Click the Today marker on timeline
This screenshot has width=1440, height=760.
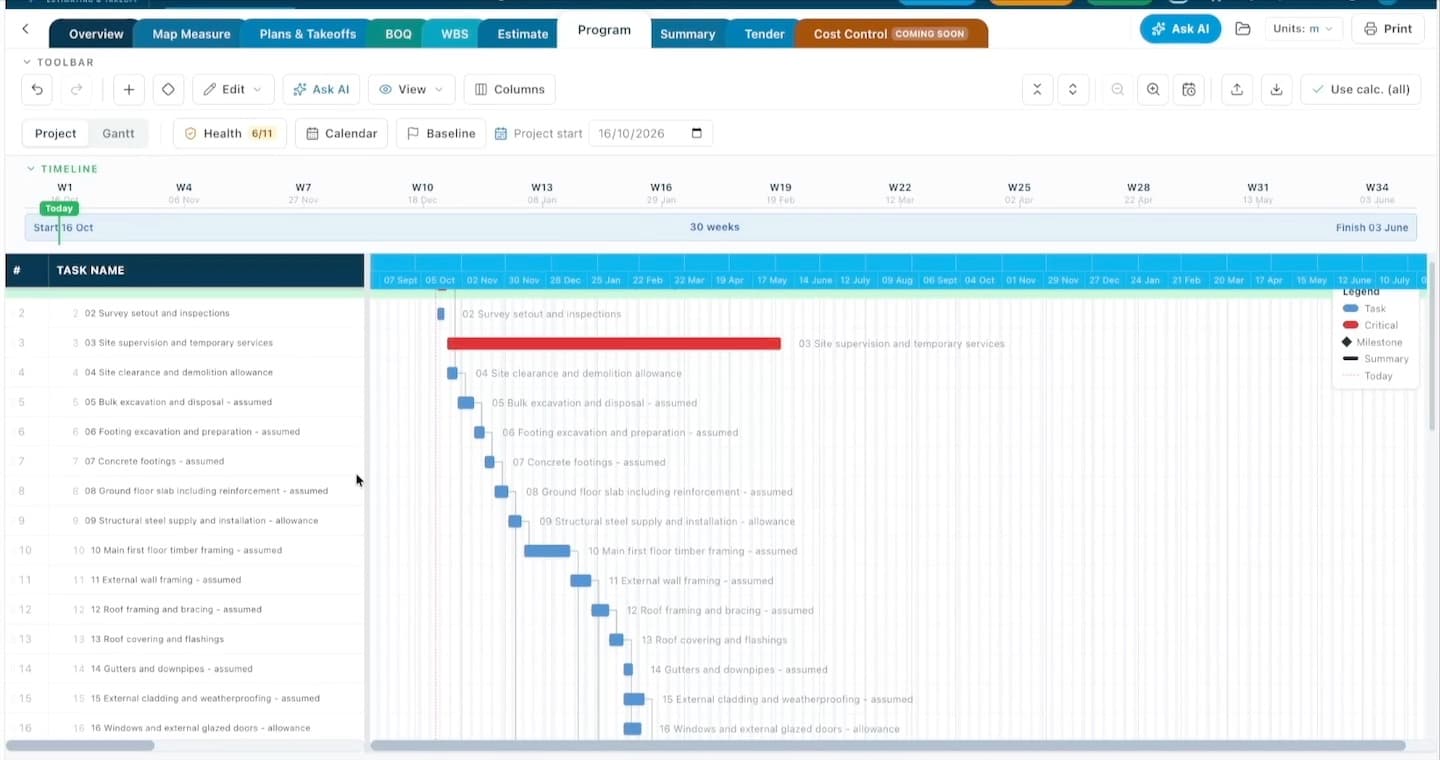click(59, 208)
